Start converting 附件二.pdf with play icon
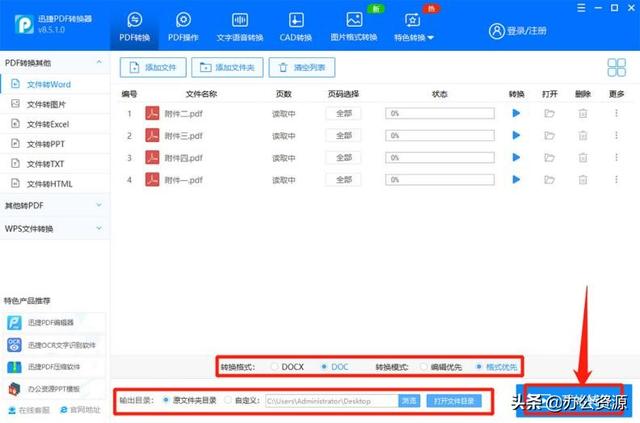 516,113
